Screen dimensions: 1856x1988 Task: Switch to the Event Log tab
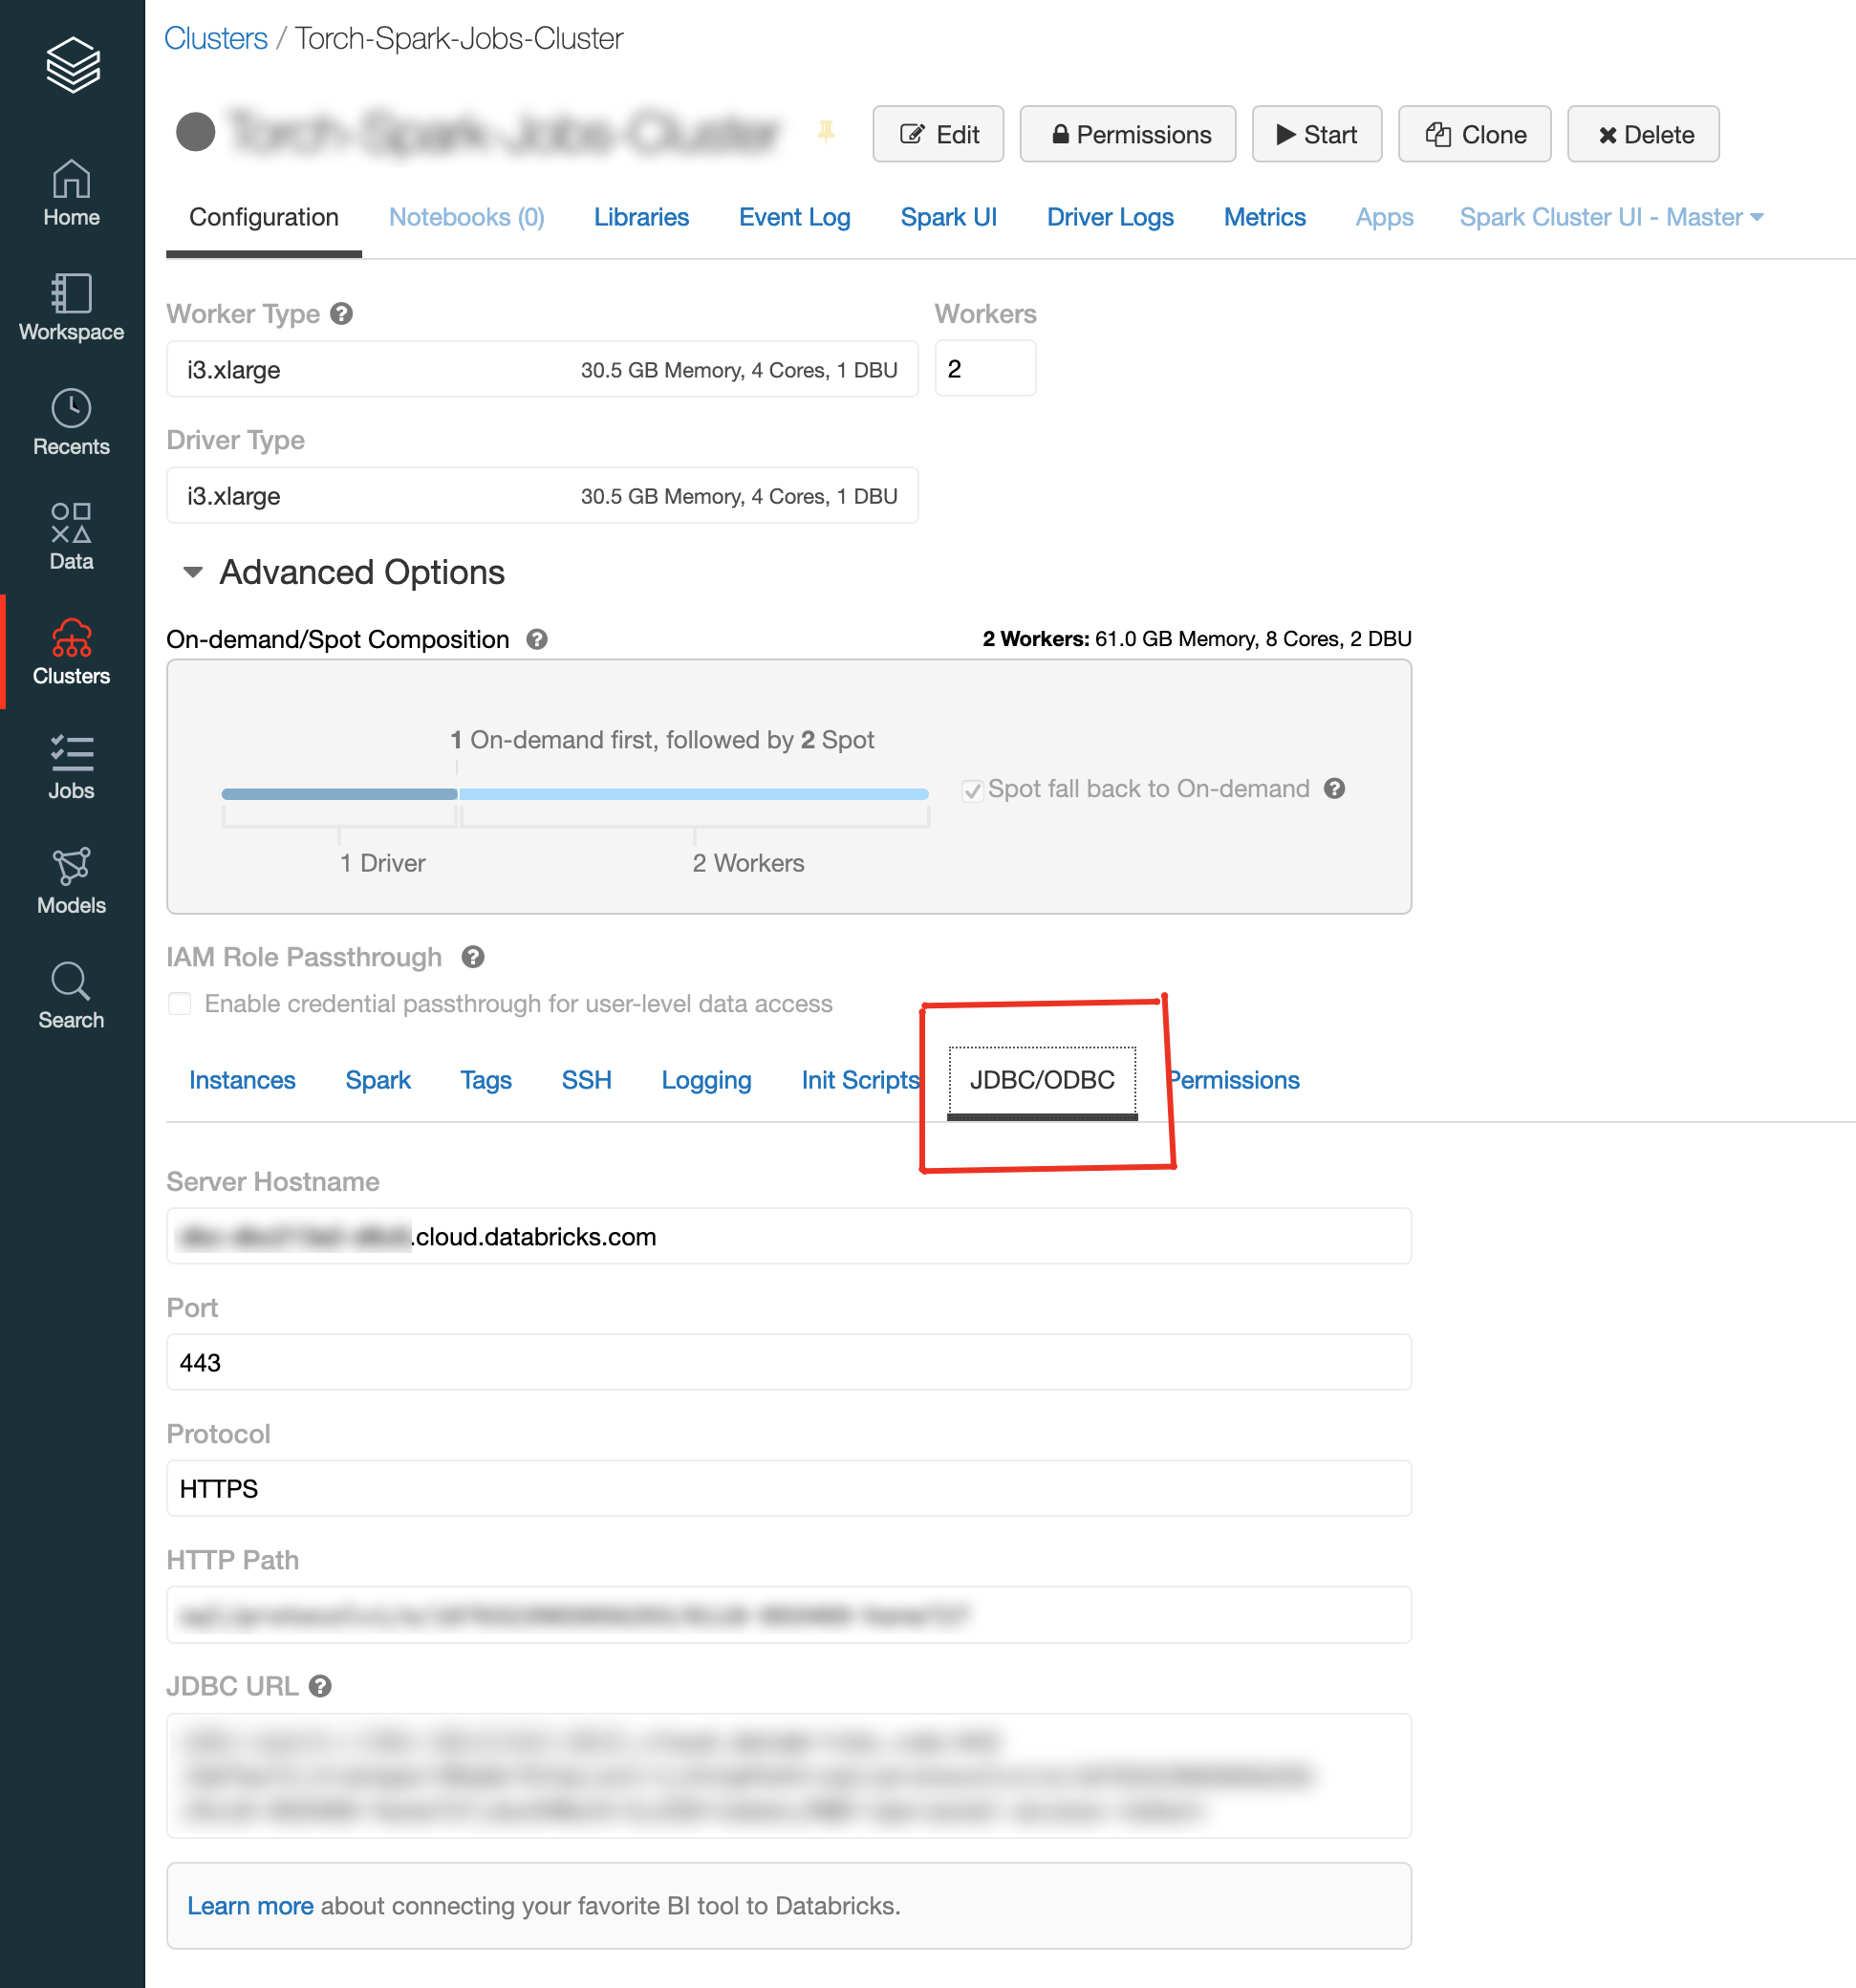(794, 217)
